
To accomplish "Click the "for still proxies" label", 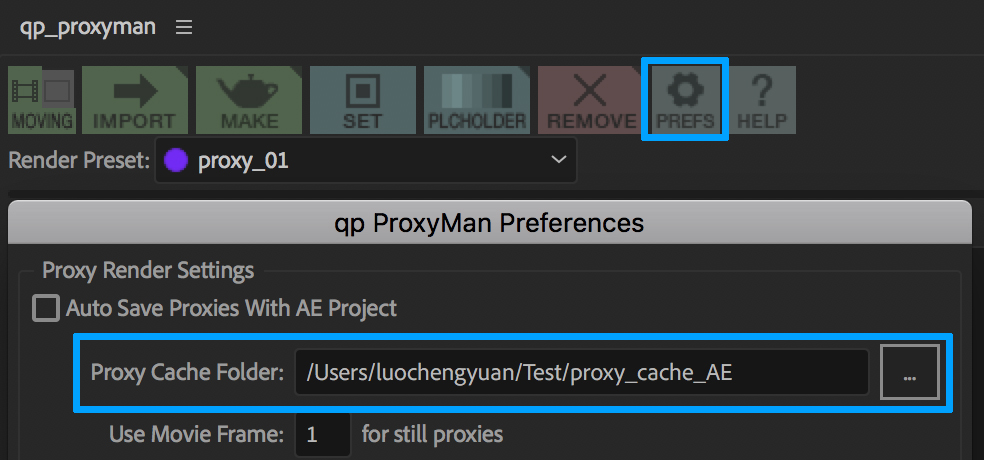I will click(x=432, y=435).
